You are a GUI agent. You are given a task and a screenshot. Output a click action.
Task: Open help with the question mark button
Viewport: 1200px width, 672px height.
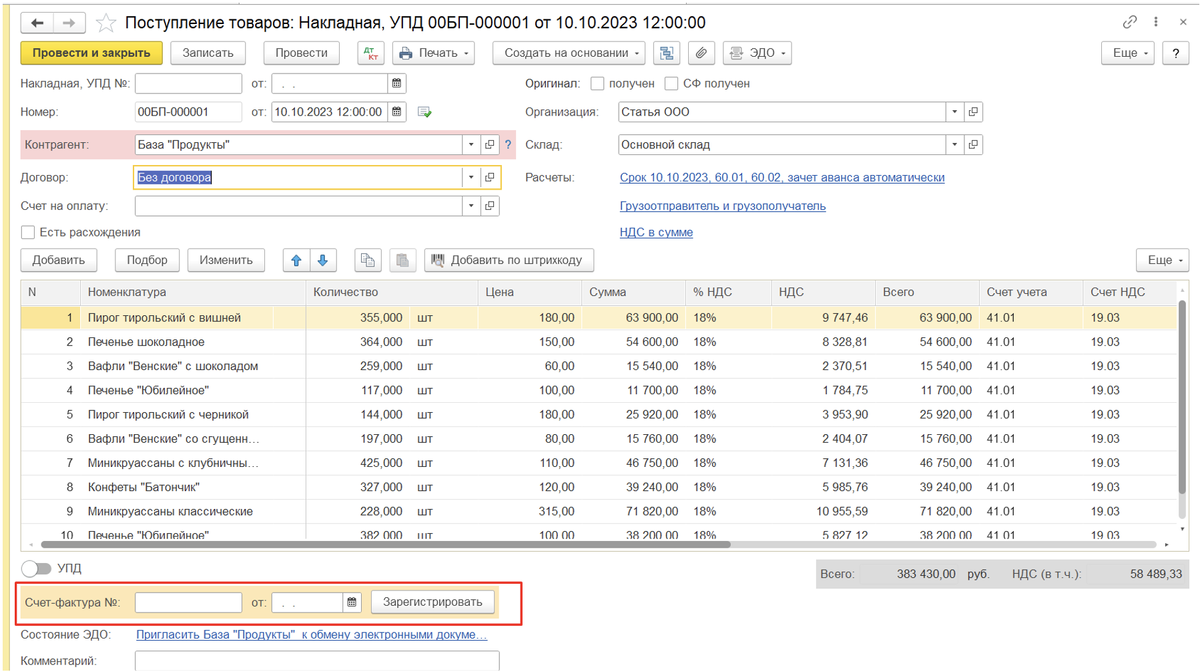point(1175,53)
